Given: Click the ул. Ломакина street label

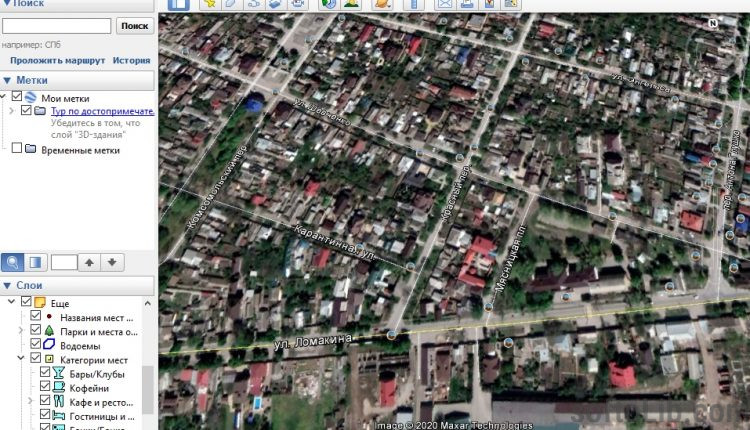Looking at the screenshot, I should click(x=314, y=342).
